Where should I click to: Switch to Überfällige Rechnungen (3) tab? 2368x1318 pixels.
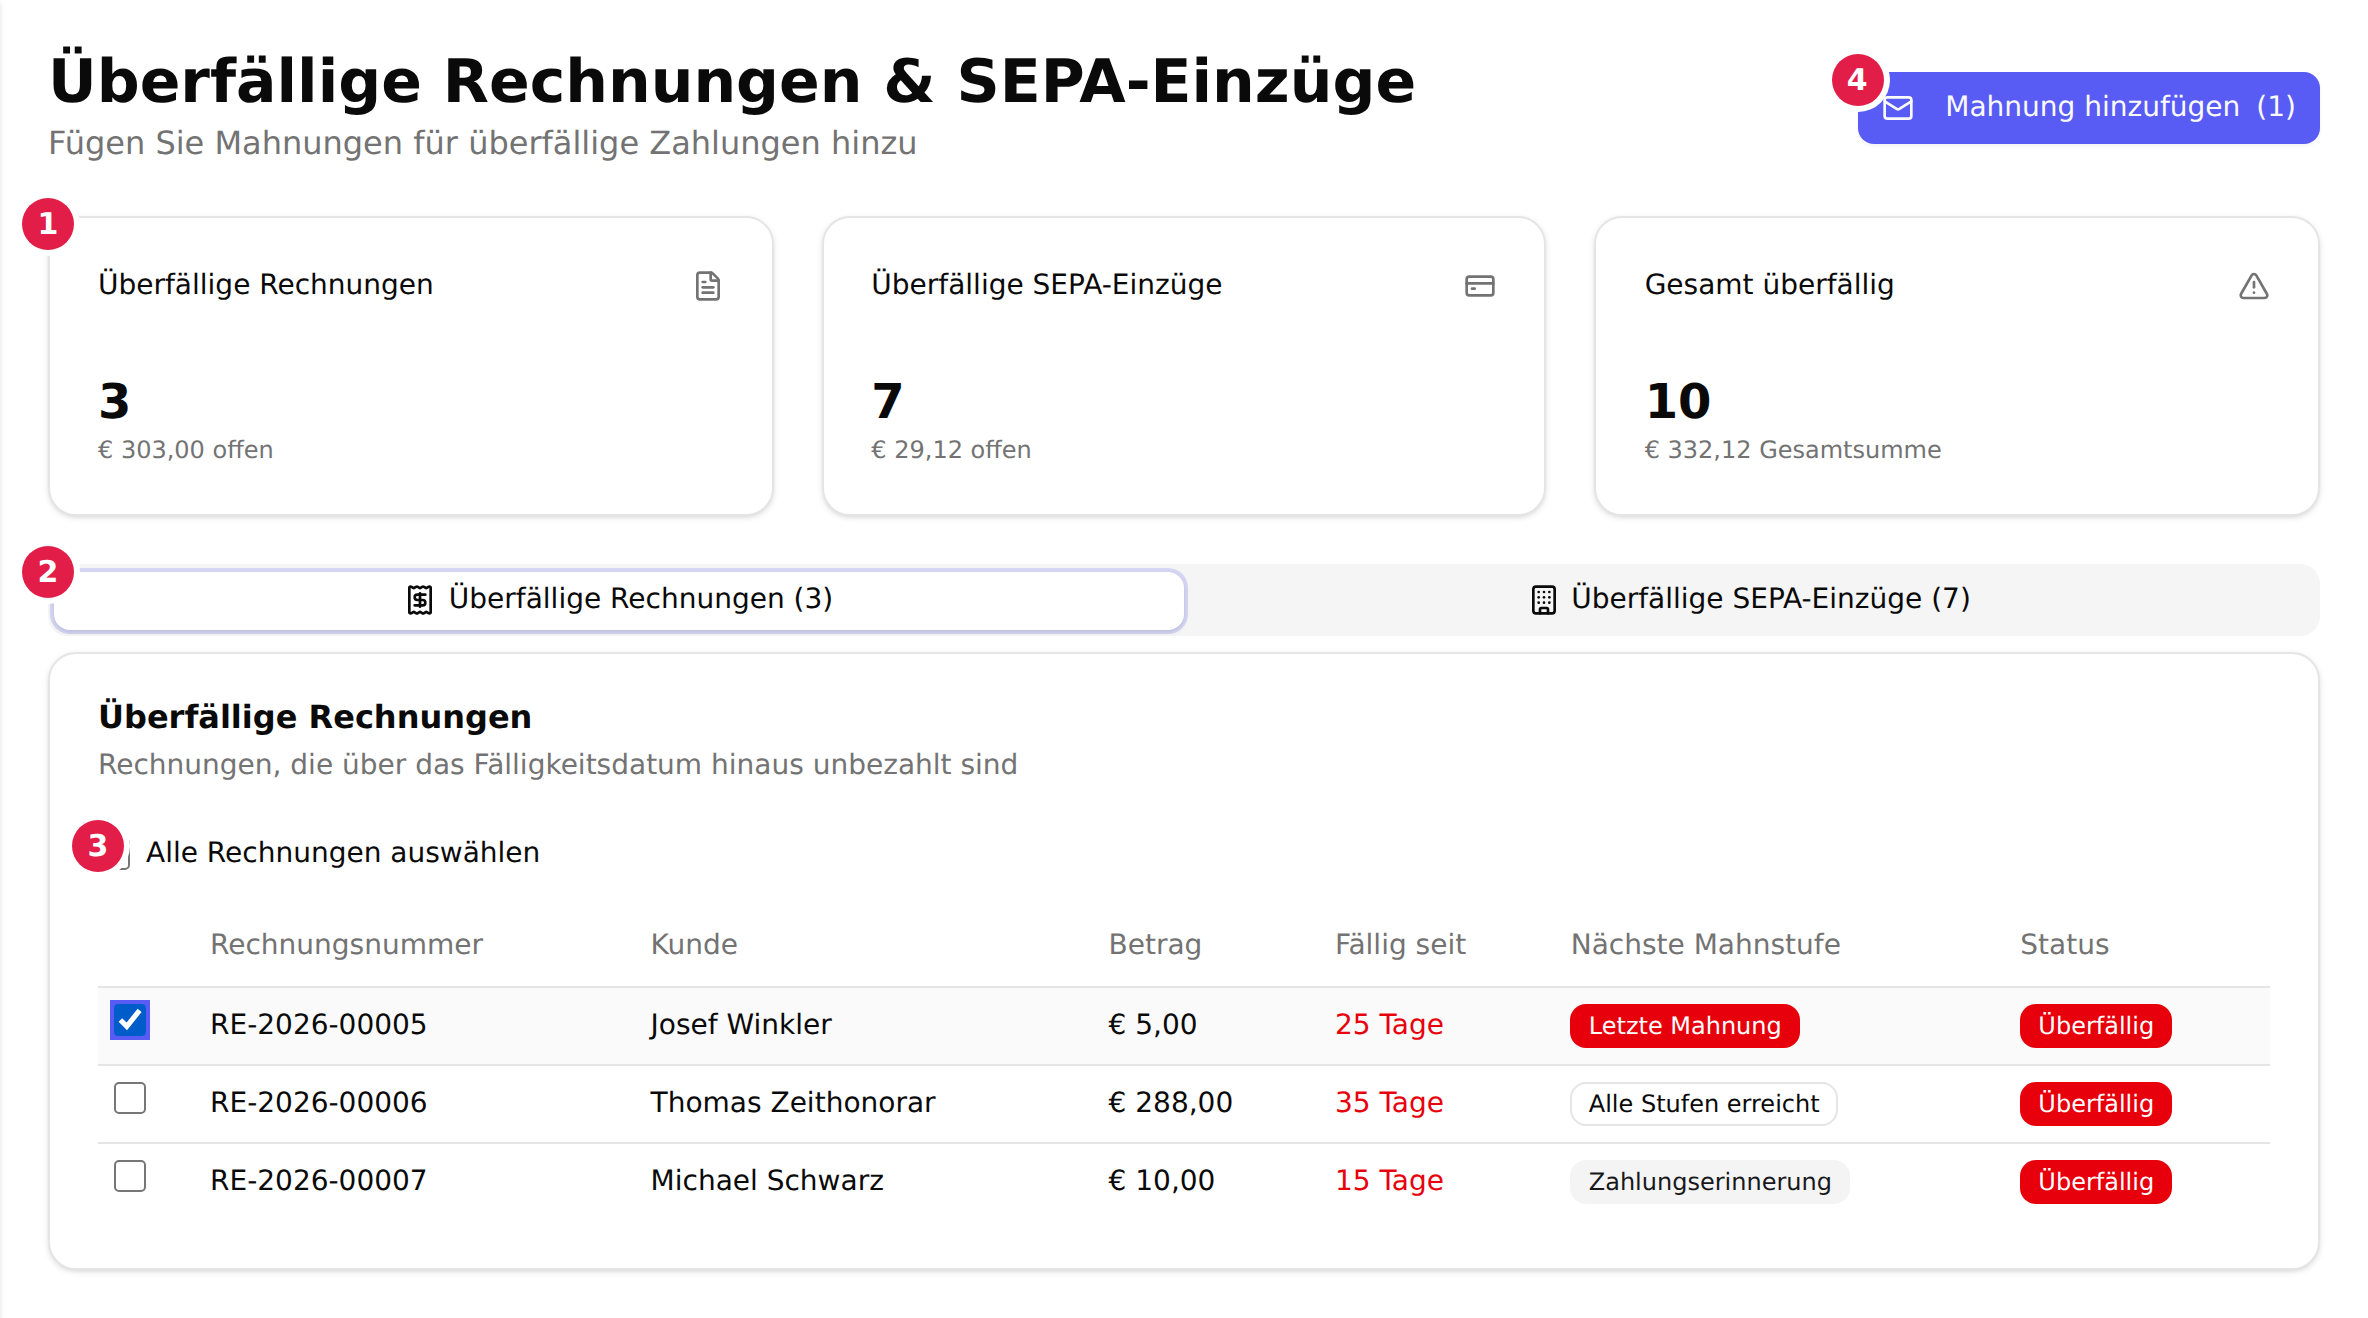coord(619,599)
